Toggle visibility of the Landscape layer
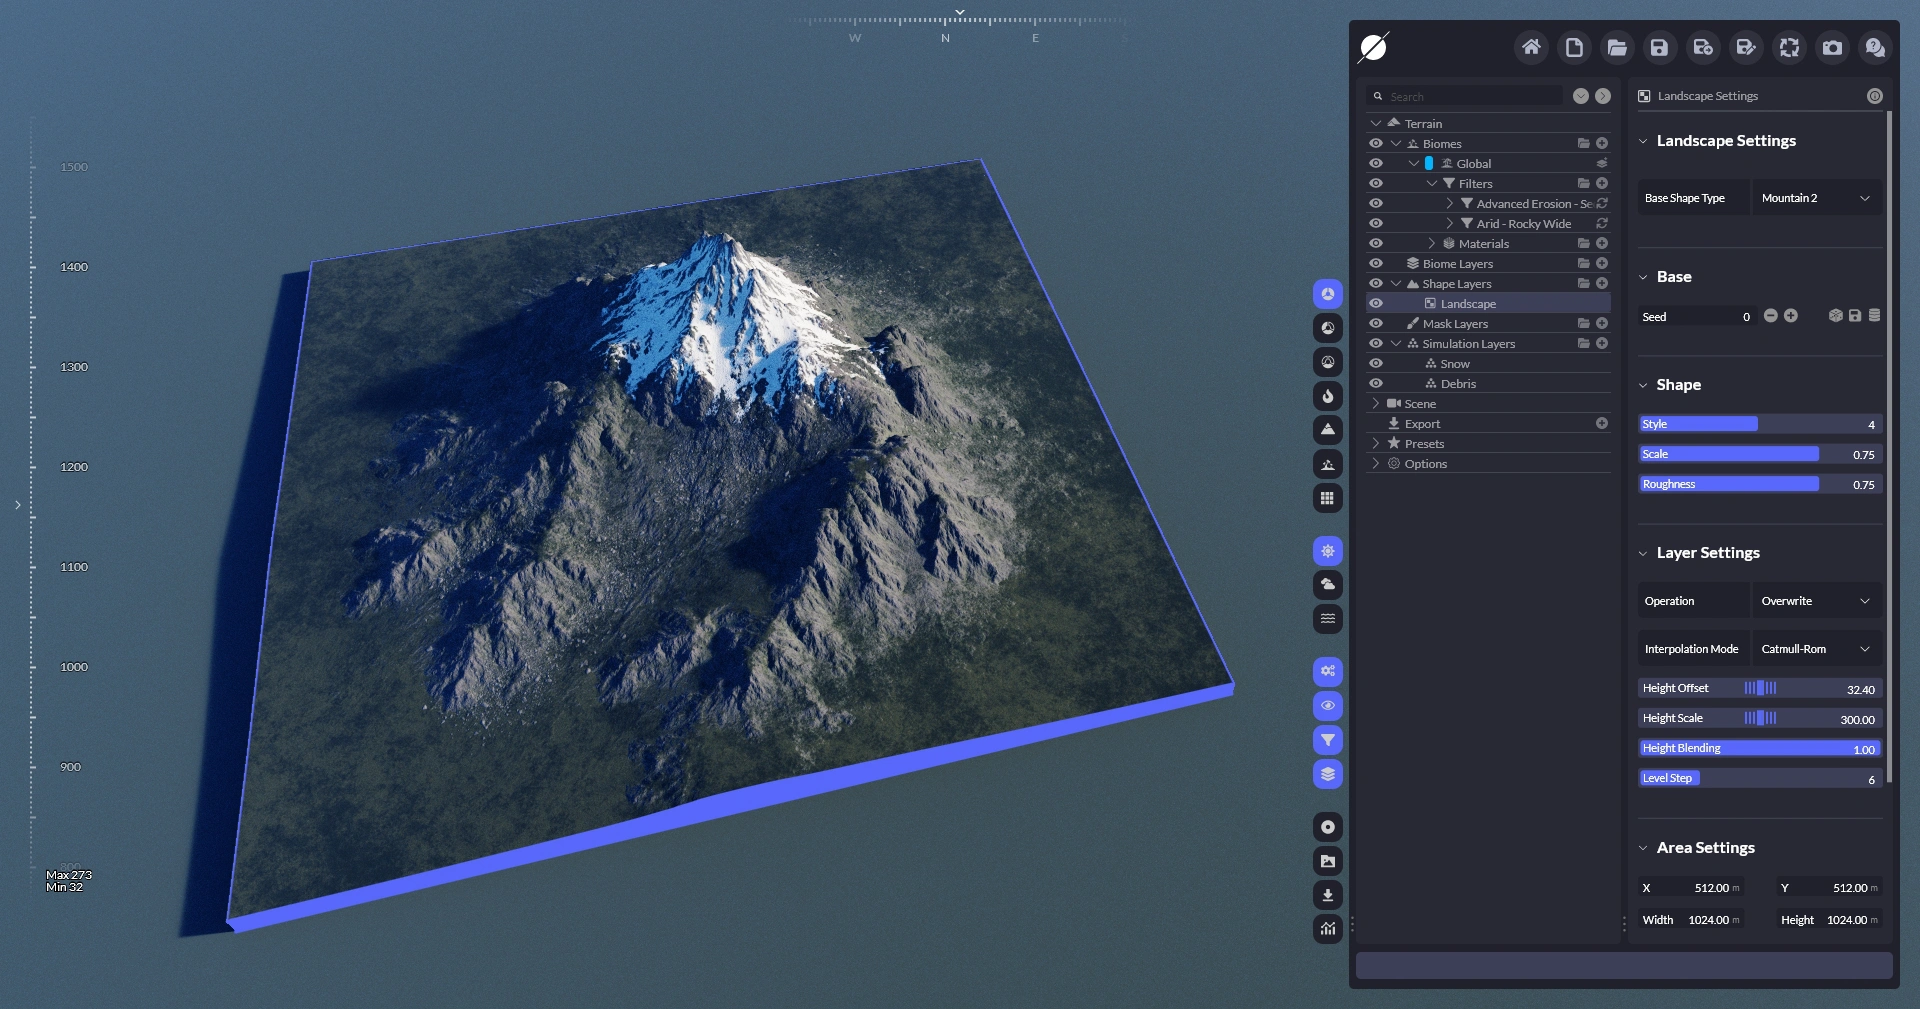1920x1009 pixels. [1376, 304]
